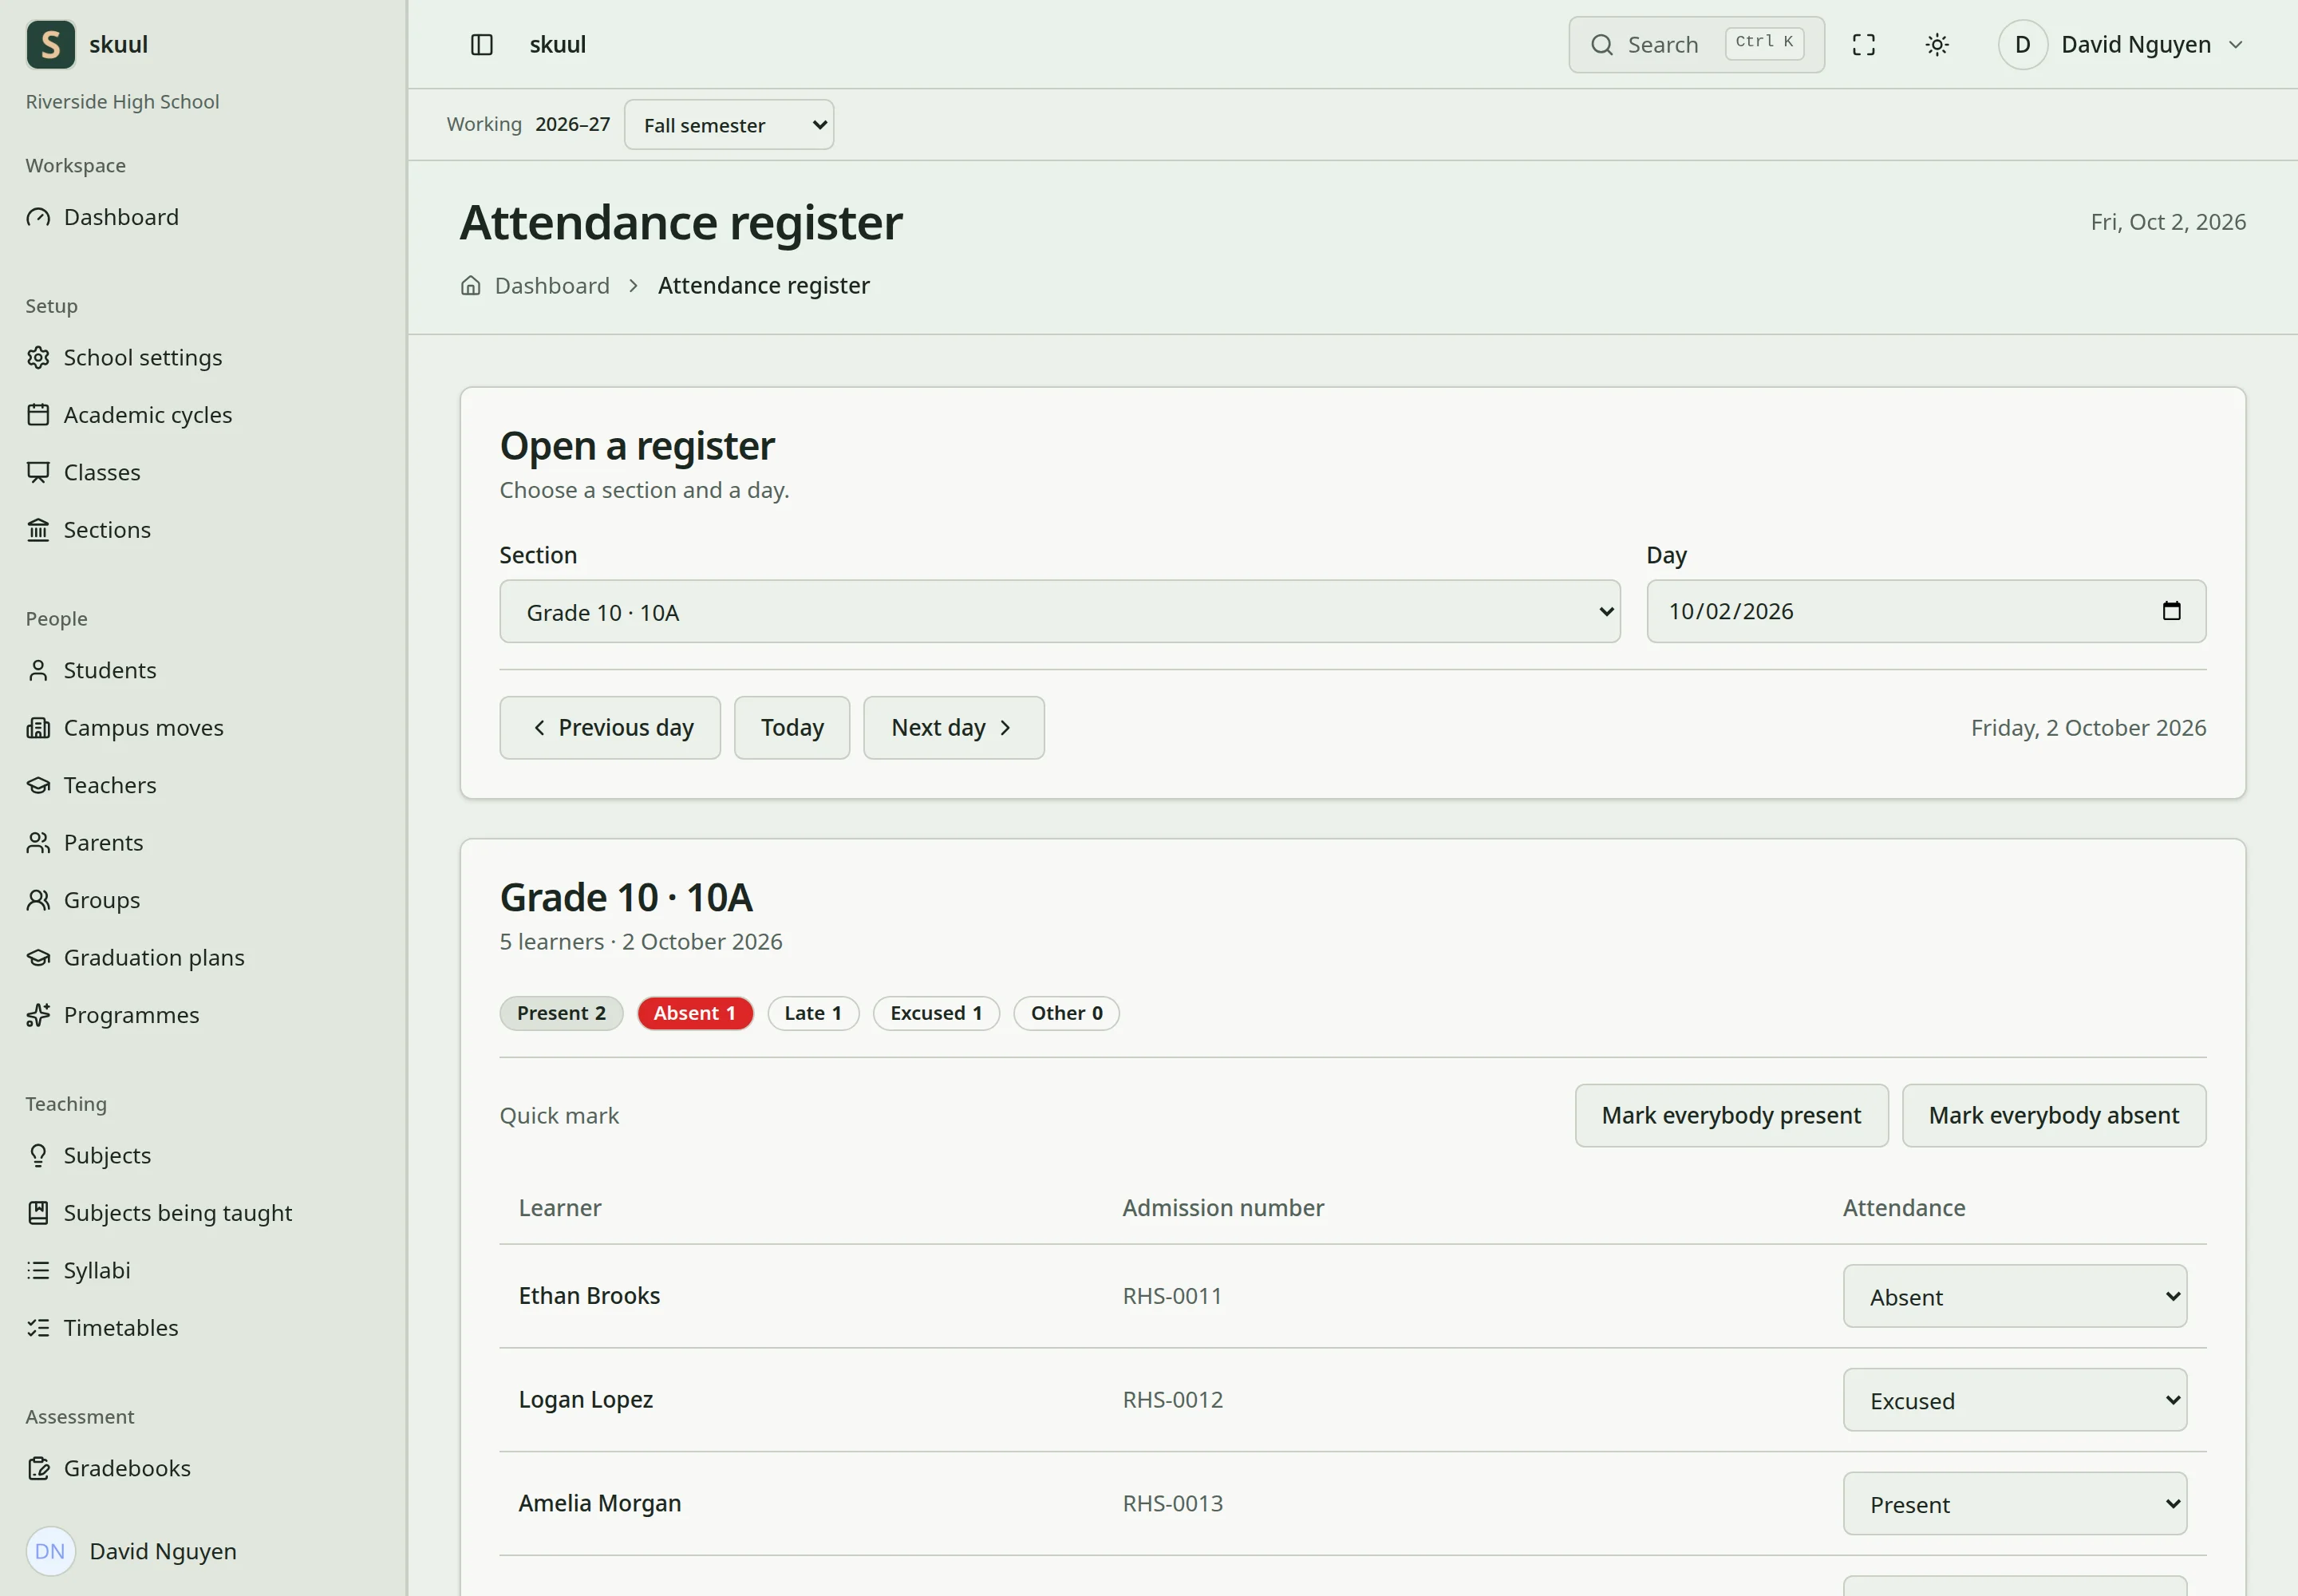Viewport: 2298px width, 1596px height.
Task: Go to Subjects
Action: pyautogui.click(x=203, y=1156)
